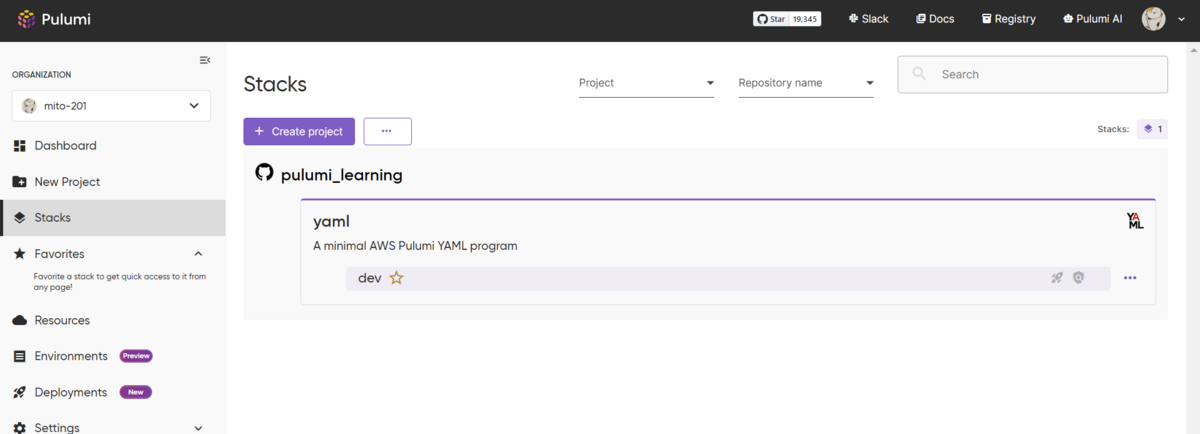Open the Project filter dropdown
Viewport: 1200px width, 434px height.
647,83
